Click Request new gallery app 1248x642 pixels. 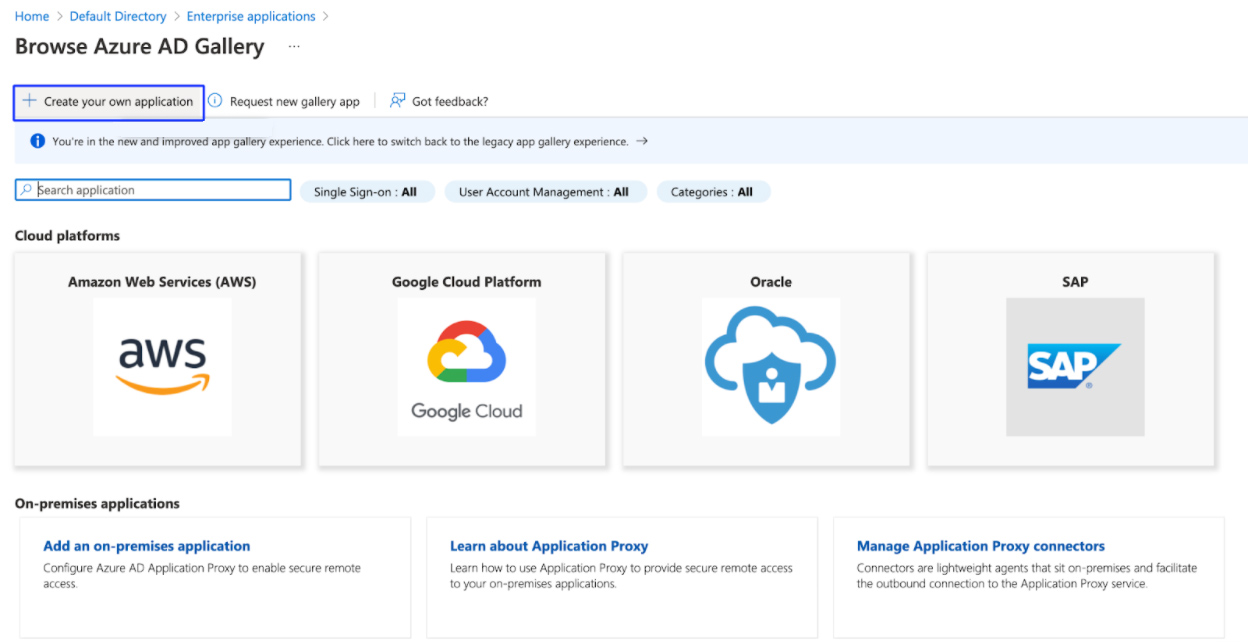click(x=294, y=101)
